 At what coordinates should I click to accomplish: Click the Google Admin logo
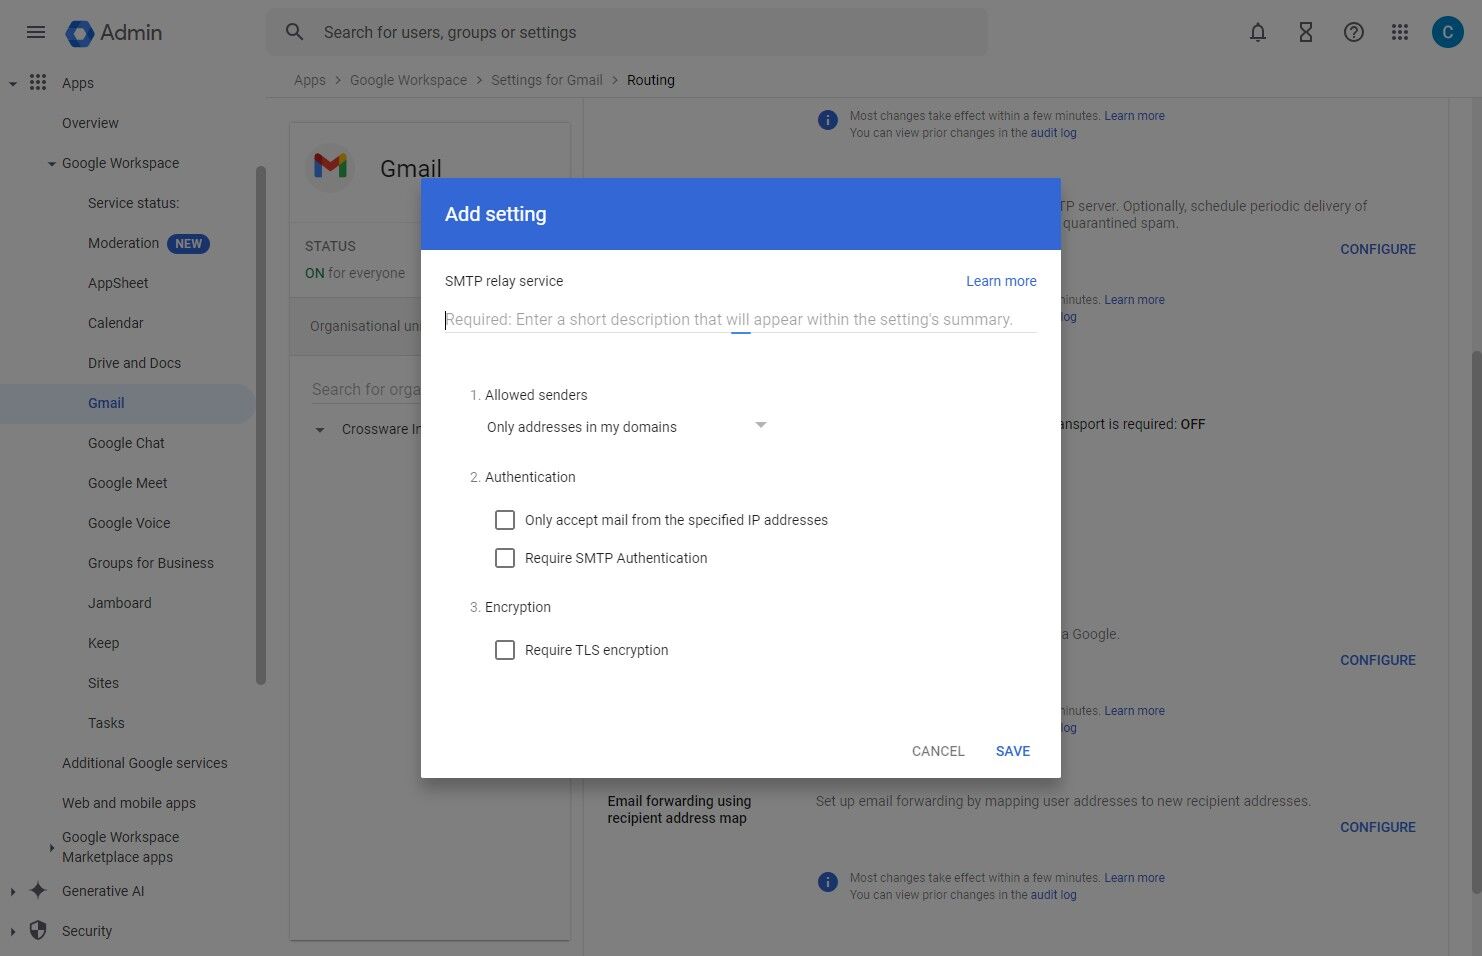[113, 33]
